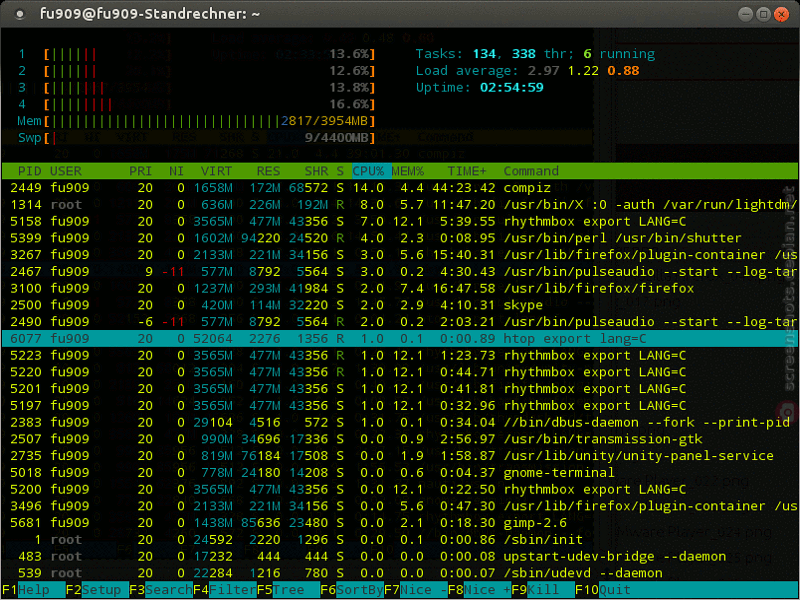
Task: Select the unity-panel-service process row
Action: [x=400, y=456]
